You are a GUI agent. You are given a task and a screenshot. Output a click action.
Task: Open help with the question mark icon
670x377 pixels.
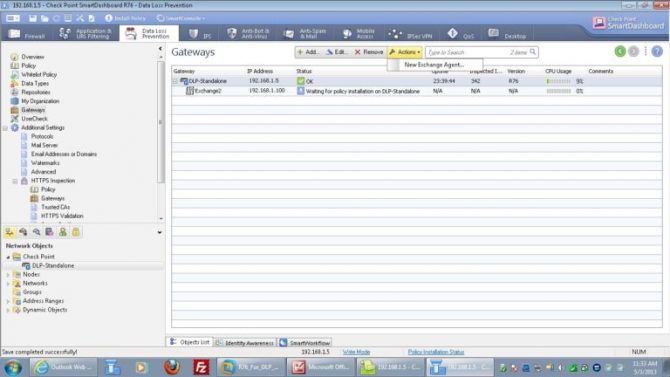[657, 52]
